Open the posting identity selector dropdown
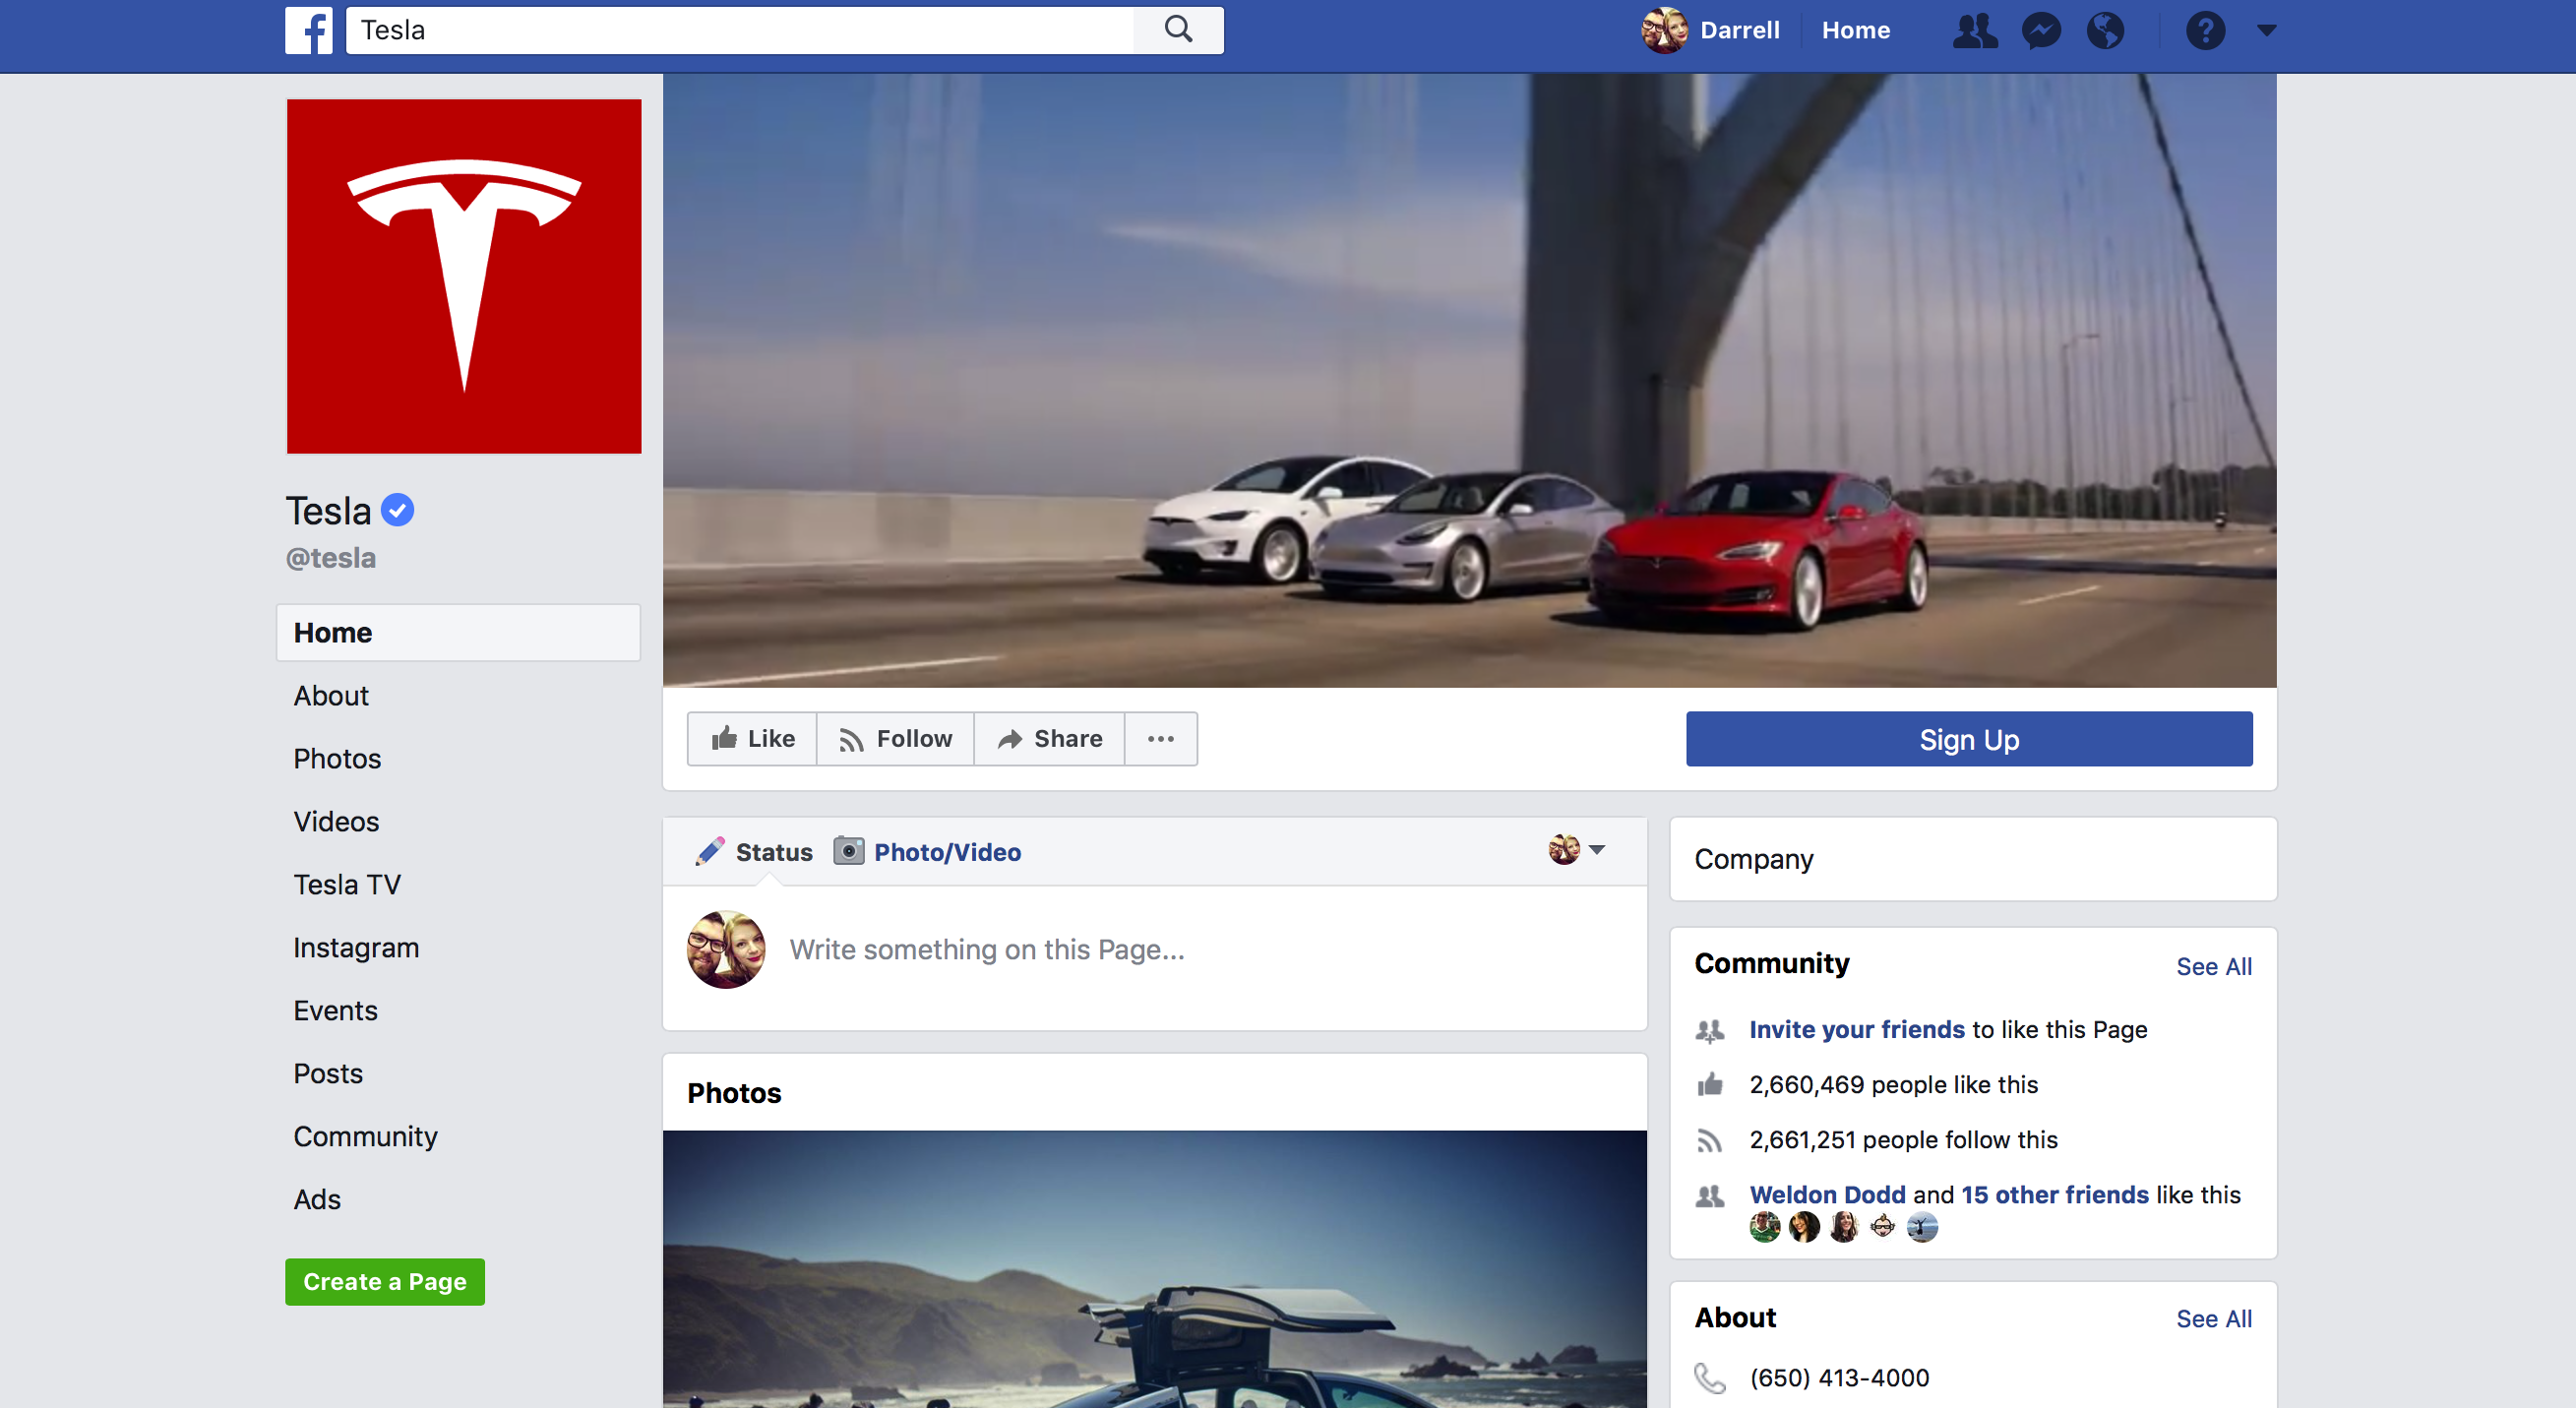 point(1577,850)
